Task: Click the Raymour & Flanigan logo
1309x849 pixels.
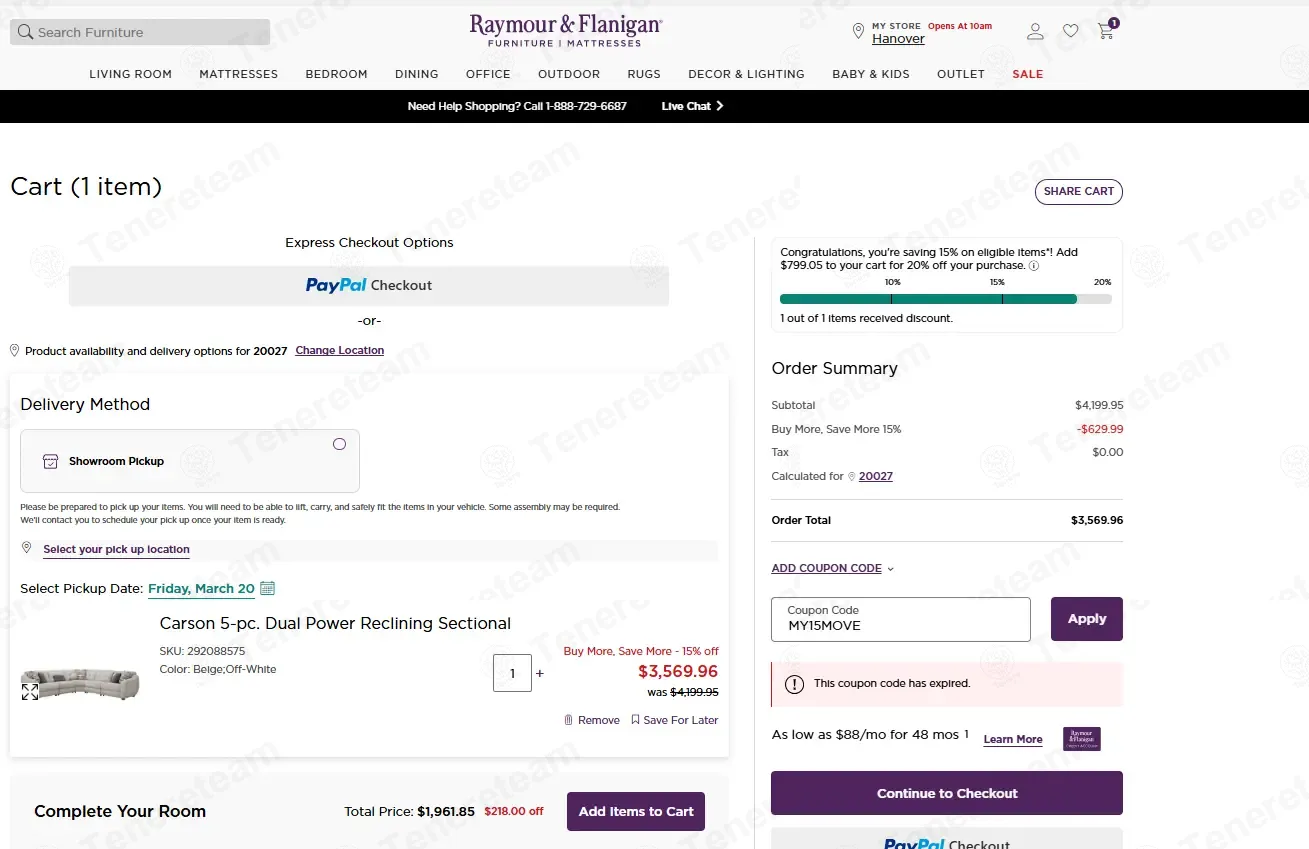Action: tap(566, 30)
